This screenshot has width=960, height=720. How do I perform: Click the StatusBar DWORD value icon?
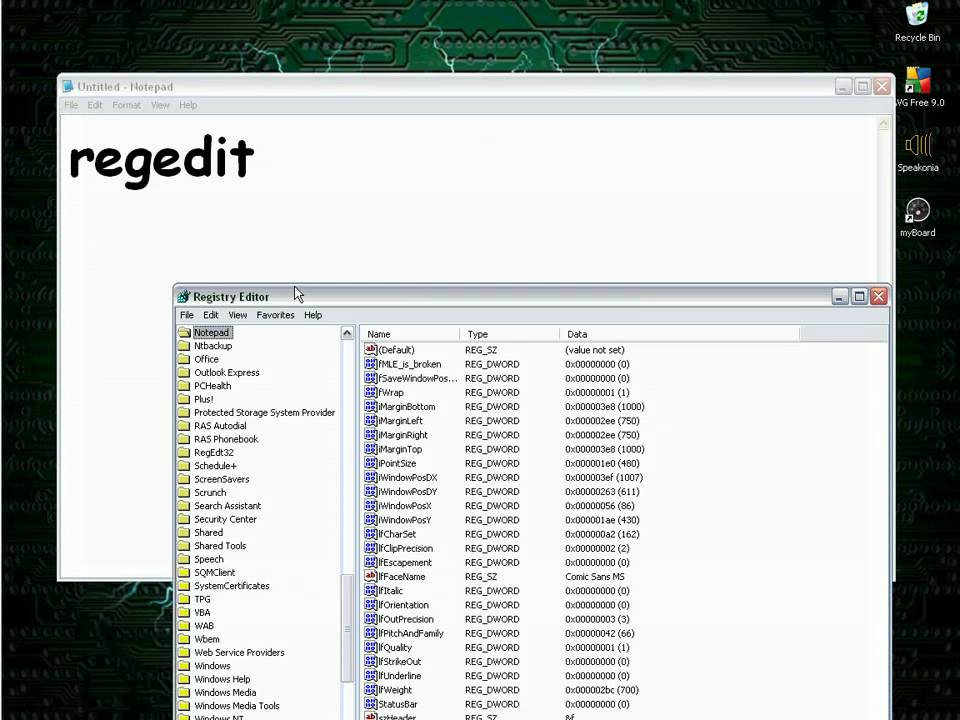(x=370, y=704)
